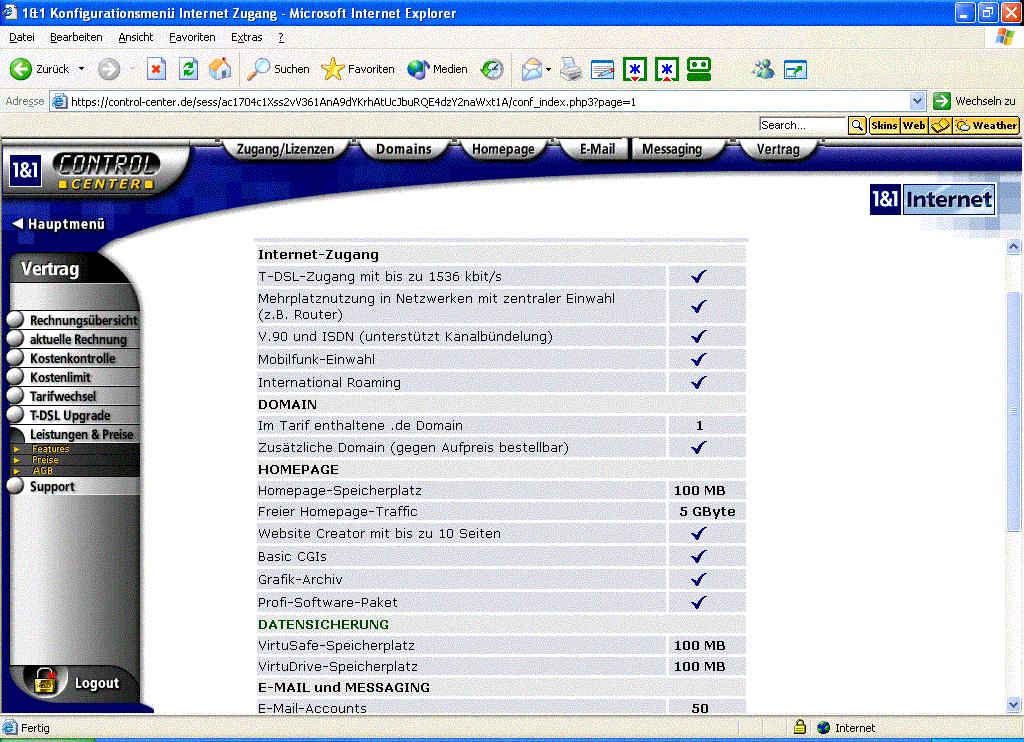This screenshot has height=742, width=1024.
Task: Expand the Preise submenu arrow
Action: point(16,460)
